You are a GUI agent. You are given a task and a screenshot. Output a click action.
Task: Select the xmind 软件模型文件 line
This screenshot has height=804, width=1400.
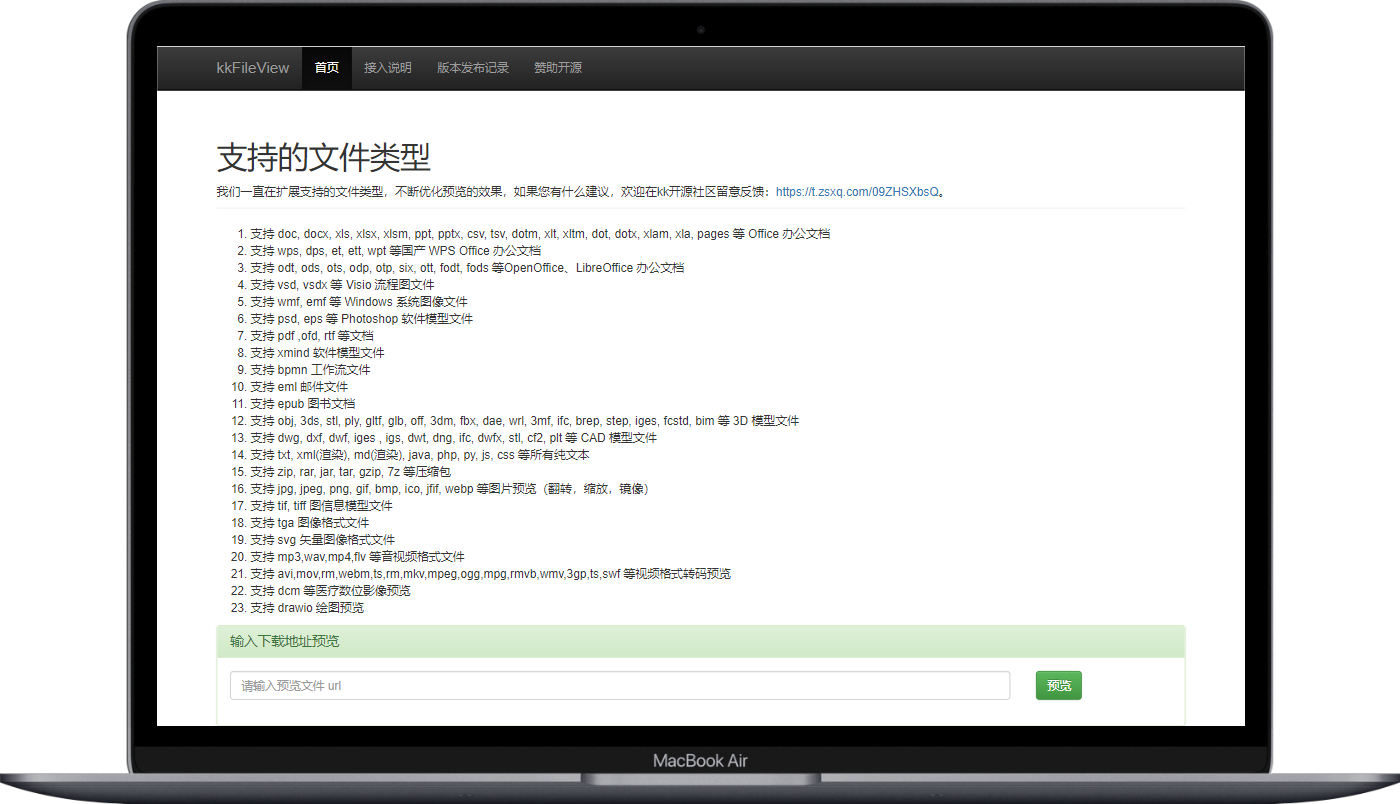tap(317, 353)
